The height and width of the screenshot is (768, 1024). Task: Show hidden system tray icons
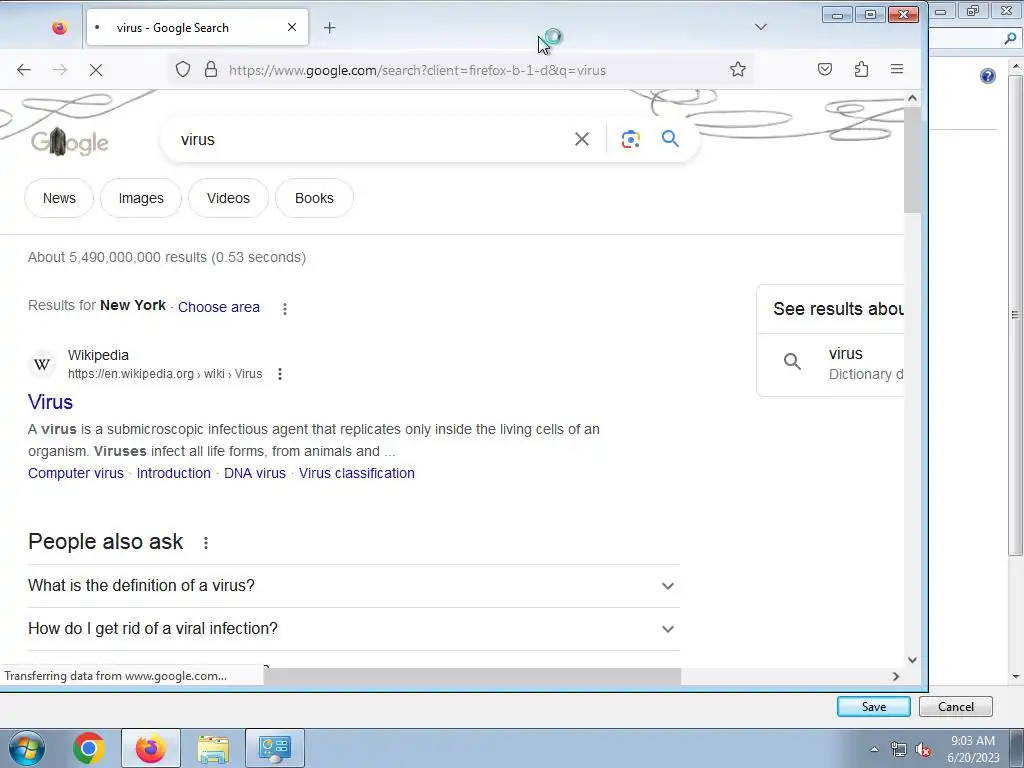tap(874, 749)
